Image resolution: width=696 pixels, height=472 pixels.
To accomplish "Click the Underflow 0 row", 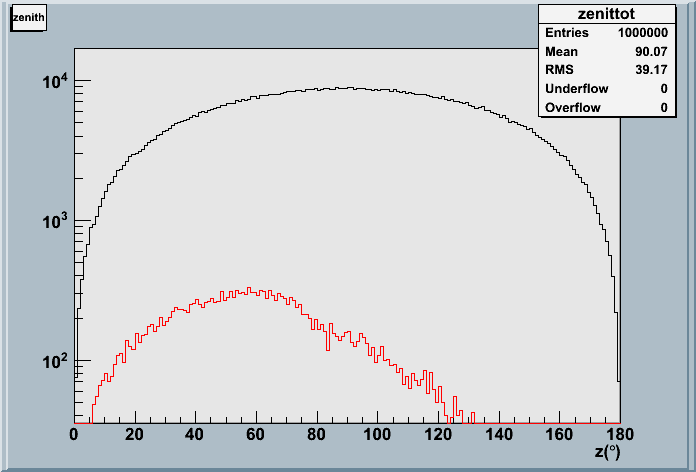I will (x=606, y=89).
